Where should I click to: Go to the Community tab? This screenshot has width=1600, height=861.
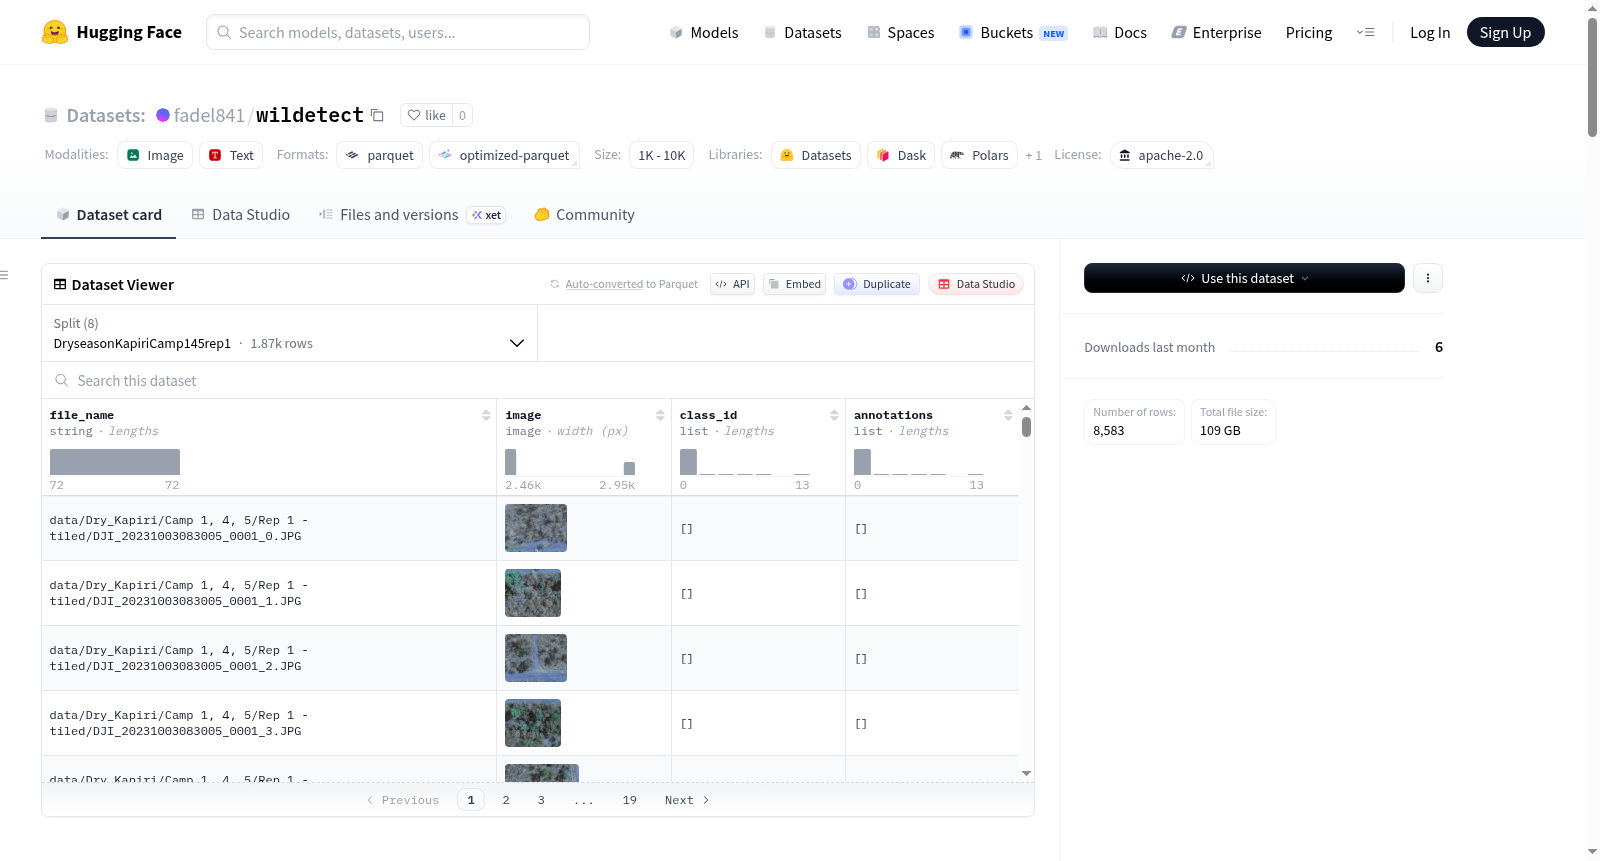[584, 215]
